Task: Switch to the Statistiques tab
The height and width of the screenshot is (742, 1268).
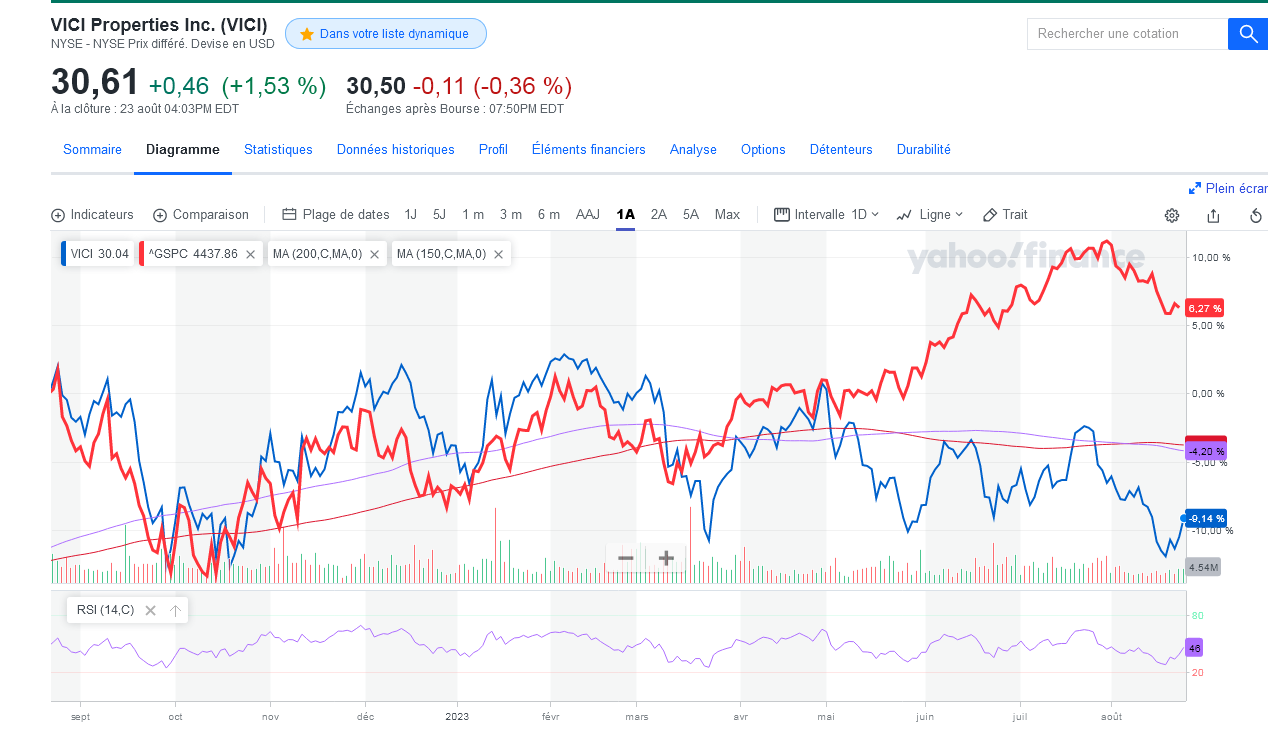Action: (278, 150)
